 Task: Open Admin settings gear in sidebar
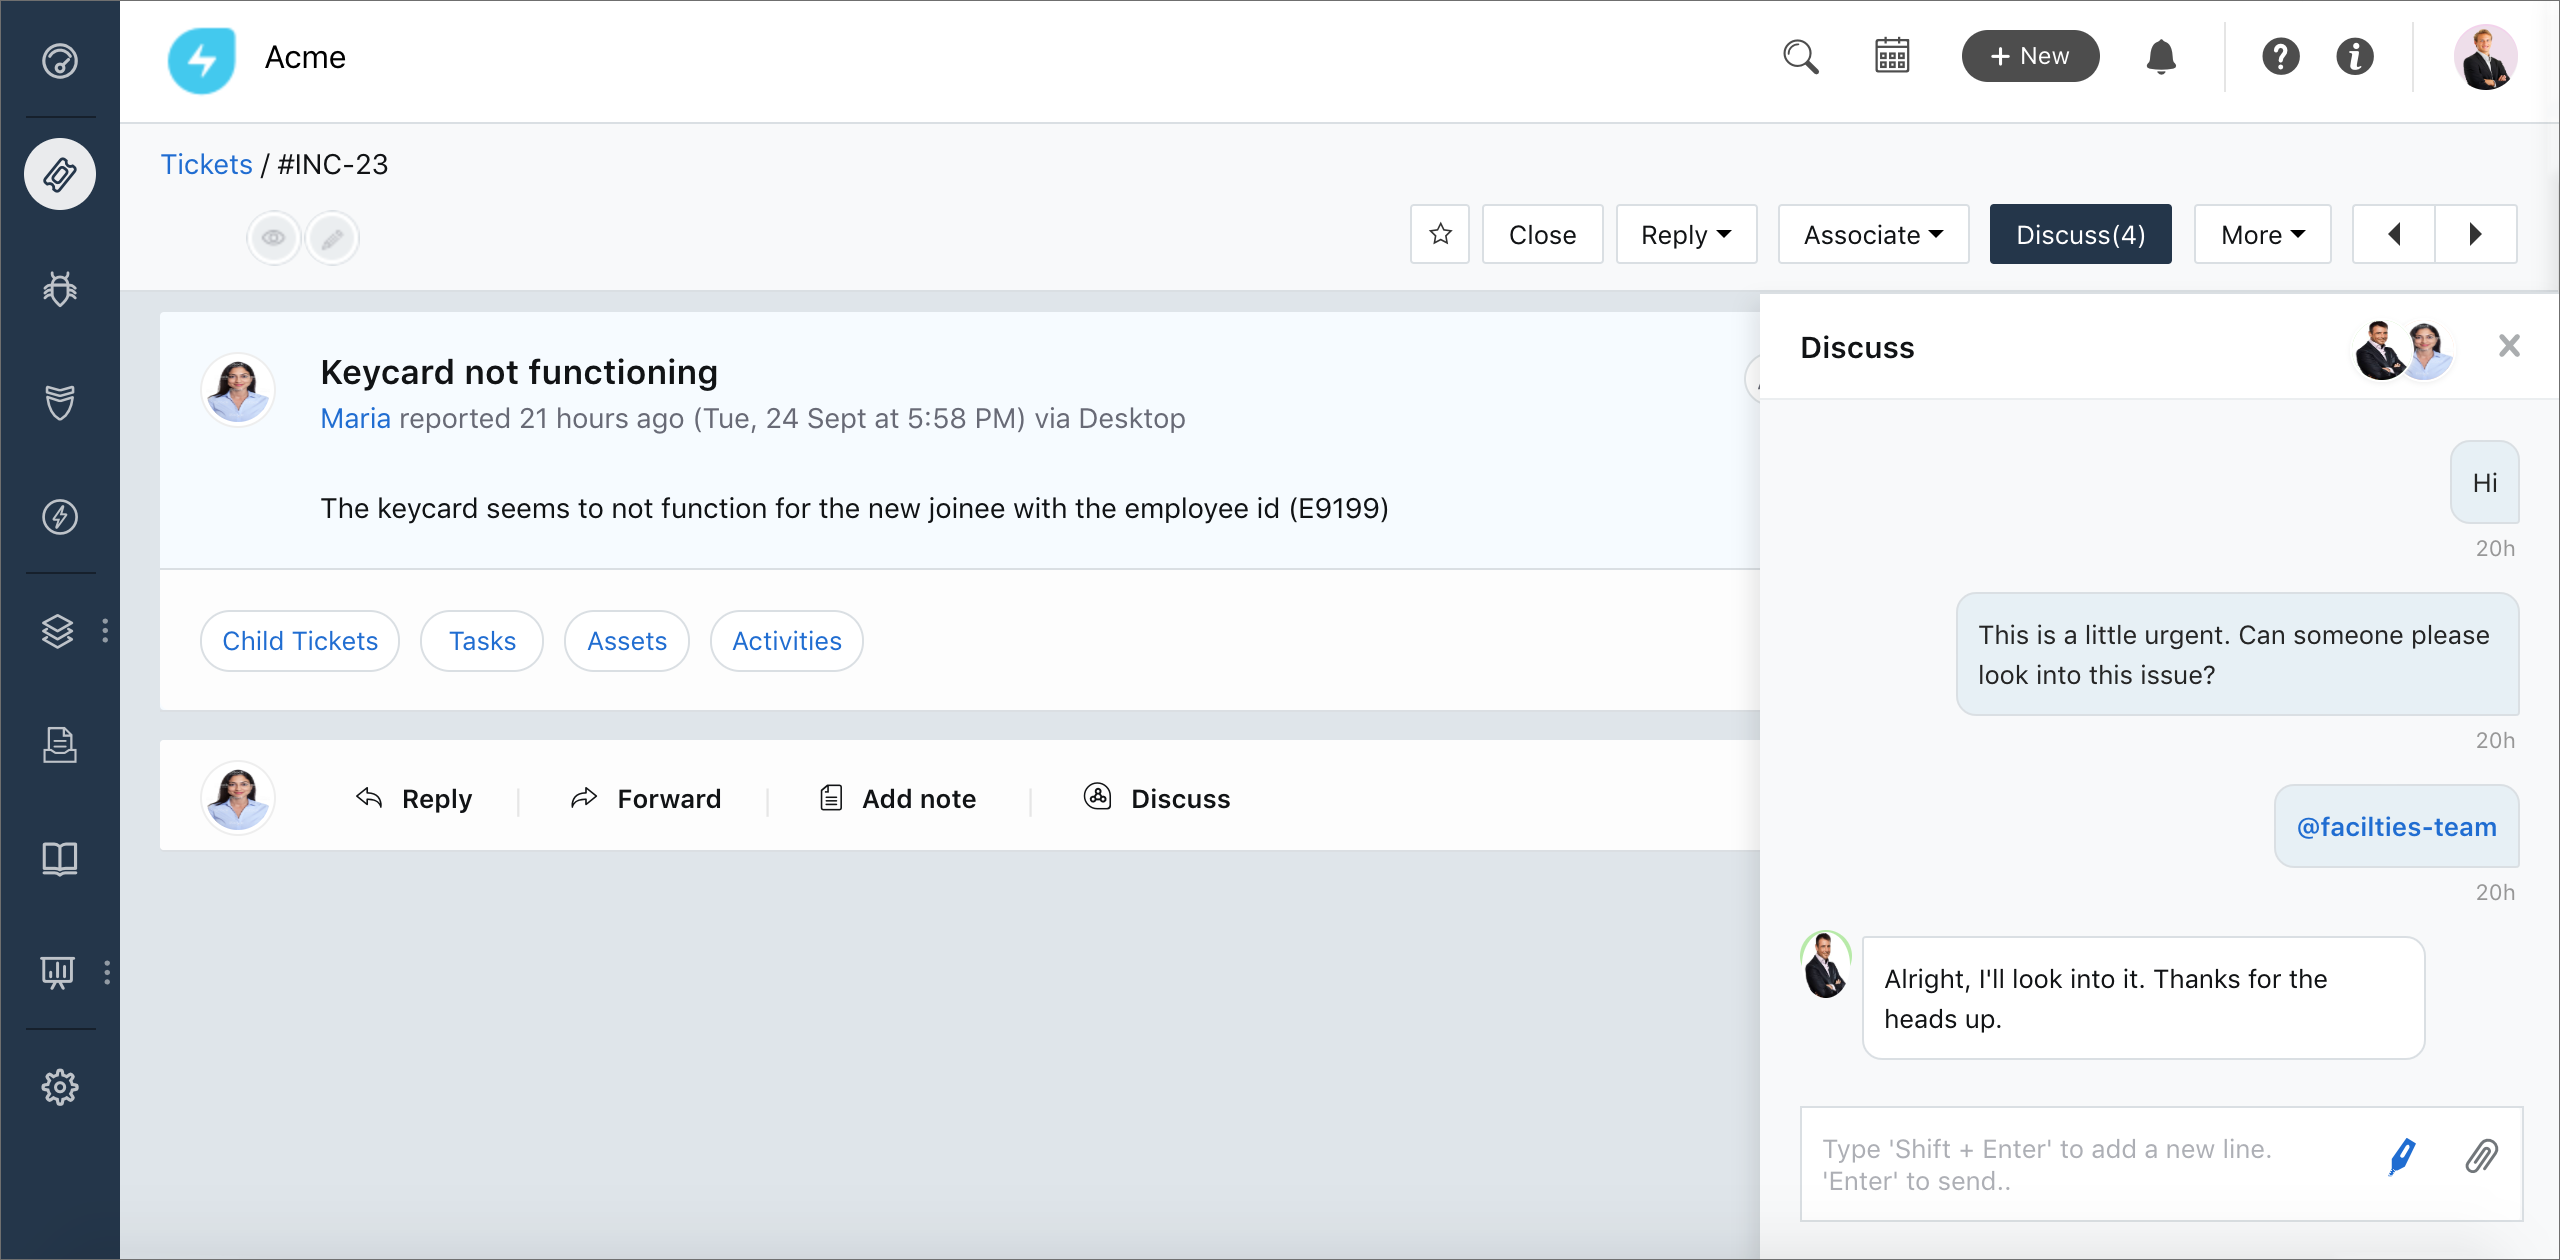click(60, 1087)
